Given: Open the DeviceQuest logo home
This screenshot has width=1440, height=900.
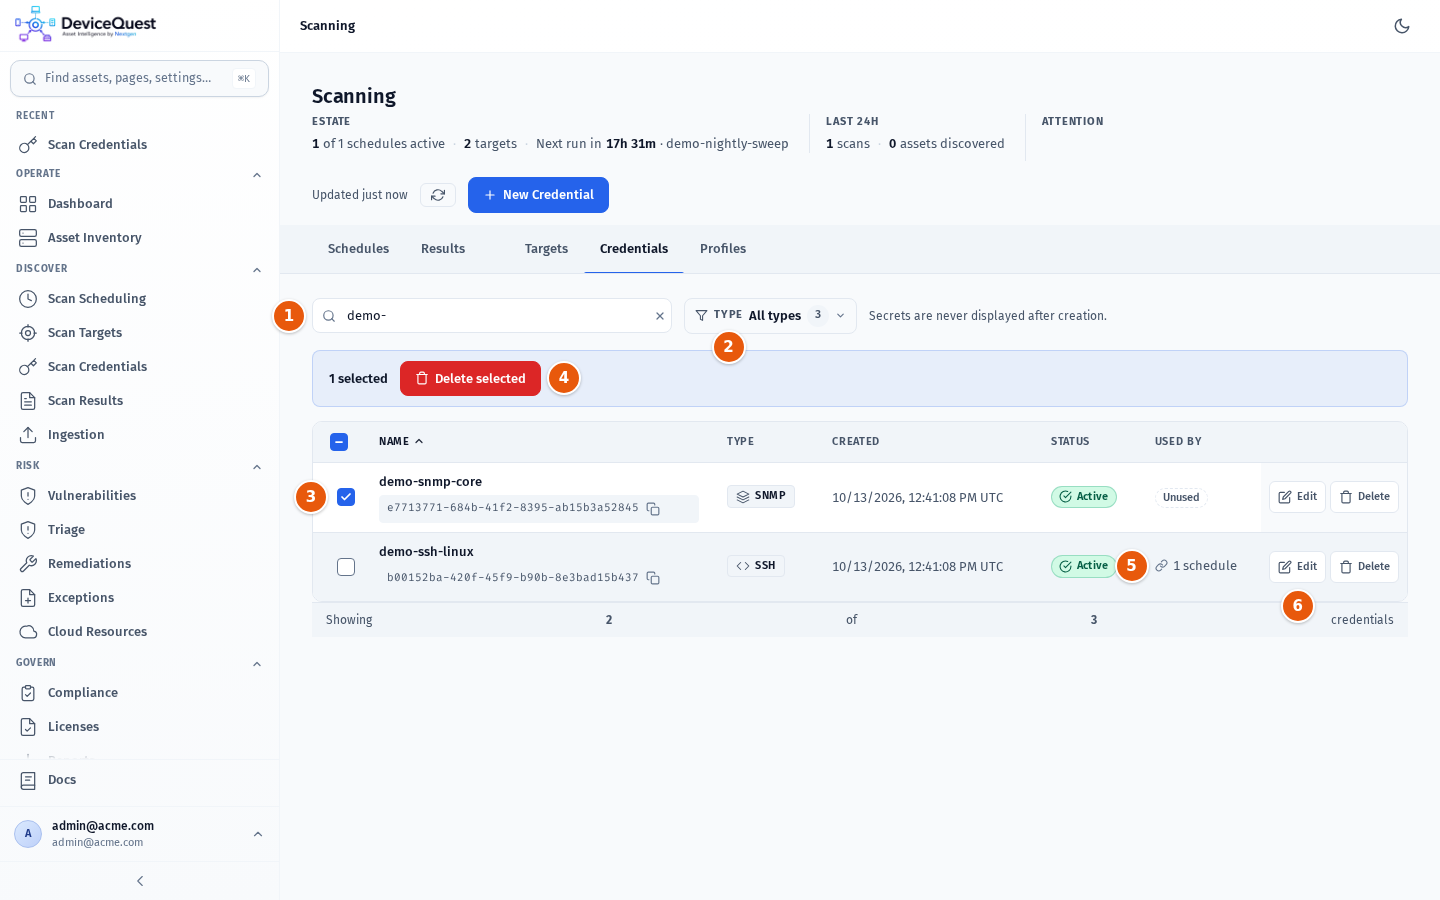Looking at the screenshot, I should [86, 25].
